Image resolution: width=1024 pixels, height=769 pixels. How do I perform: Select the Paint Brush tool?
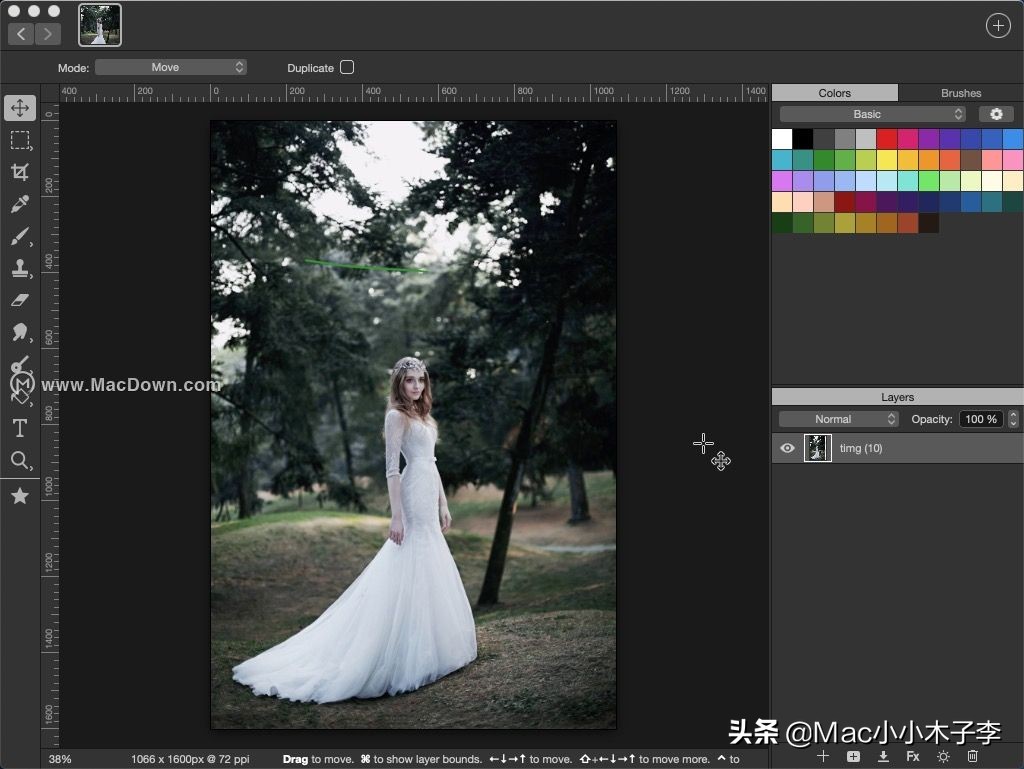pyautogui.click(x=20, y=236)
